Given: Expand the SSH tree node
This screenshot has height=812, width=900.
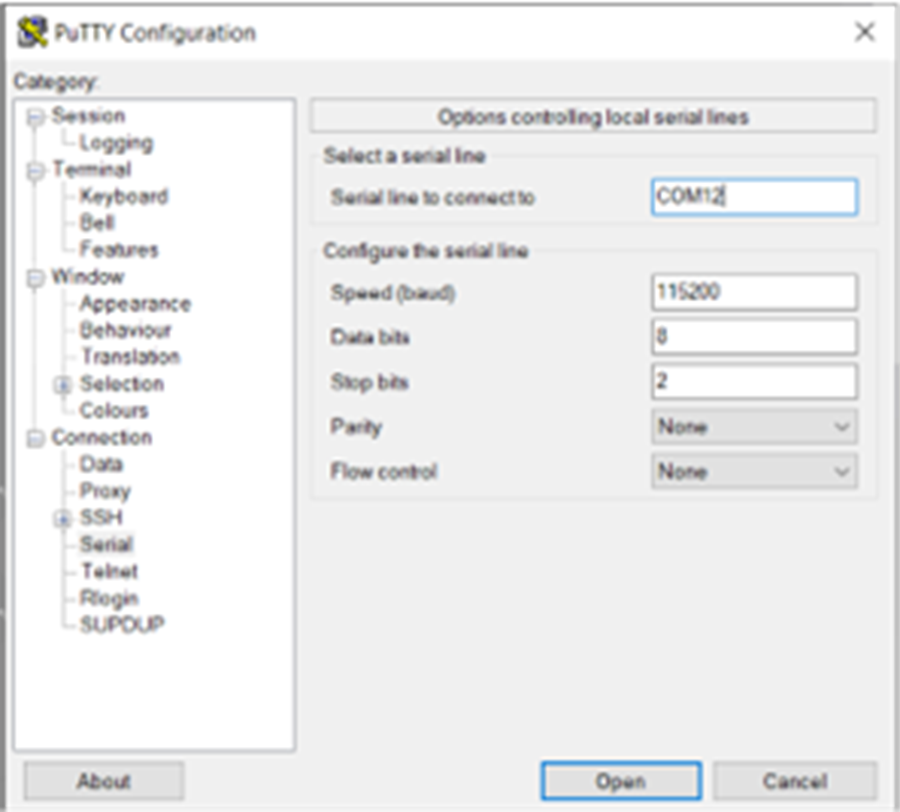Looking at the screenshot, I should [63, 519].
